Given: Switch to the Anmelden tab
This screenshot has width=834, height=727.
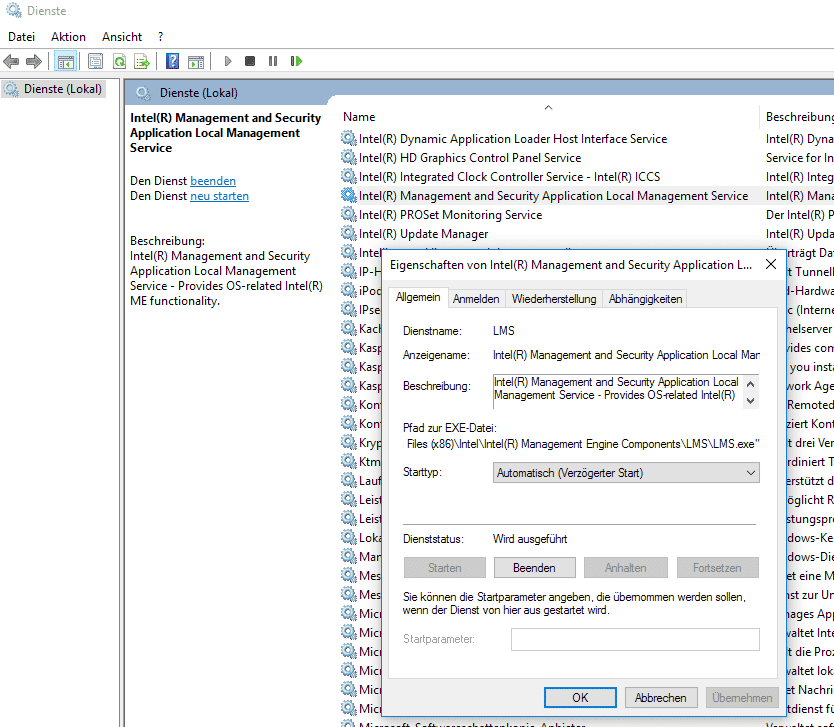Looking at the screenshot, I should [x=476, y=299].
